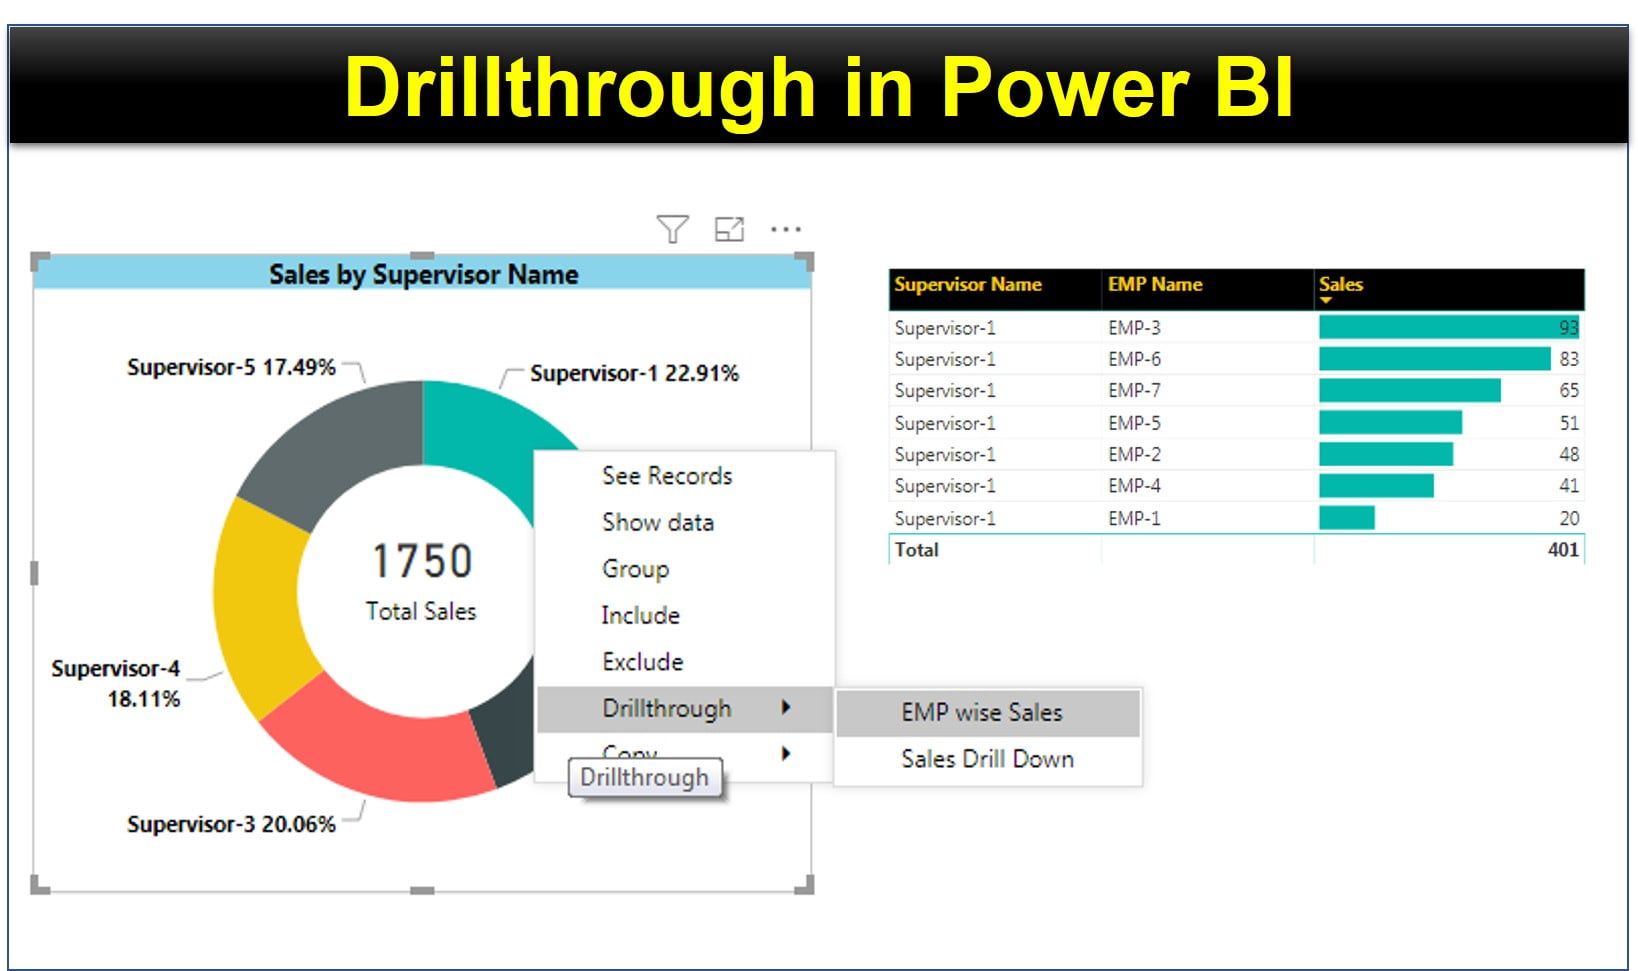Select the EMP-7 table cell

[x=1134, y=391]
